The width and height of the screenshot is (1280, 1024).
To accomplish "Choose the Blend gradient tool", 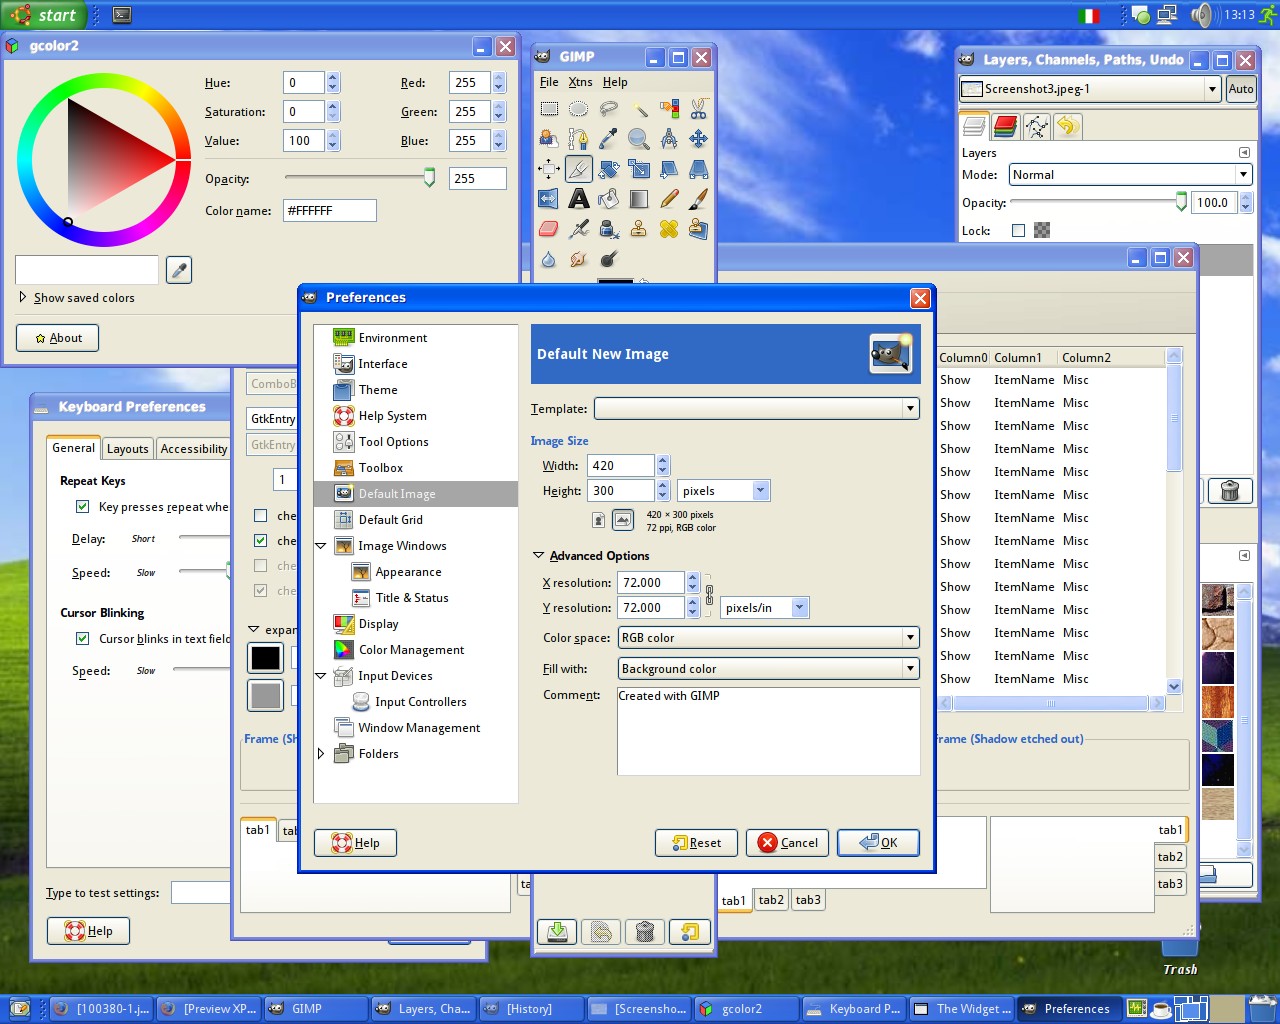I will click(x=639, y=199).
